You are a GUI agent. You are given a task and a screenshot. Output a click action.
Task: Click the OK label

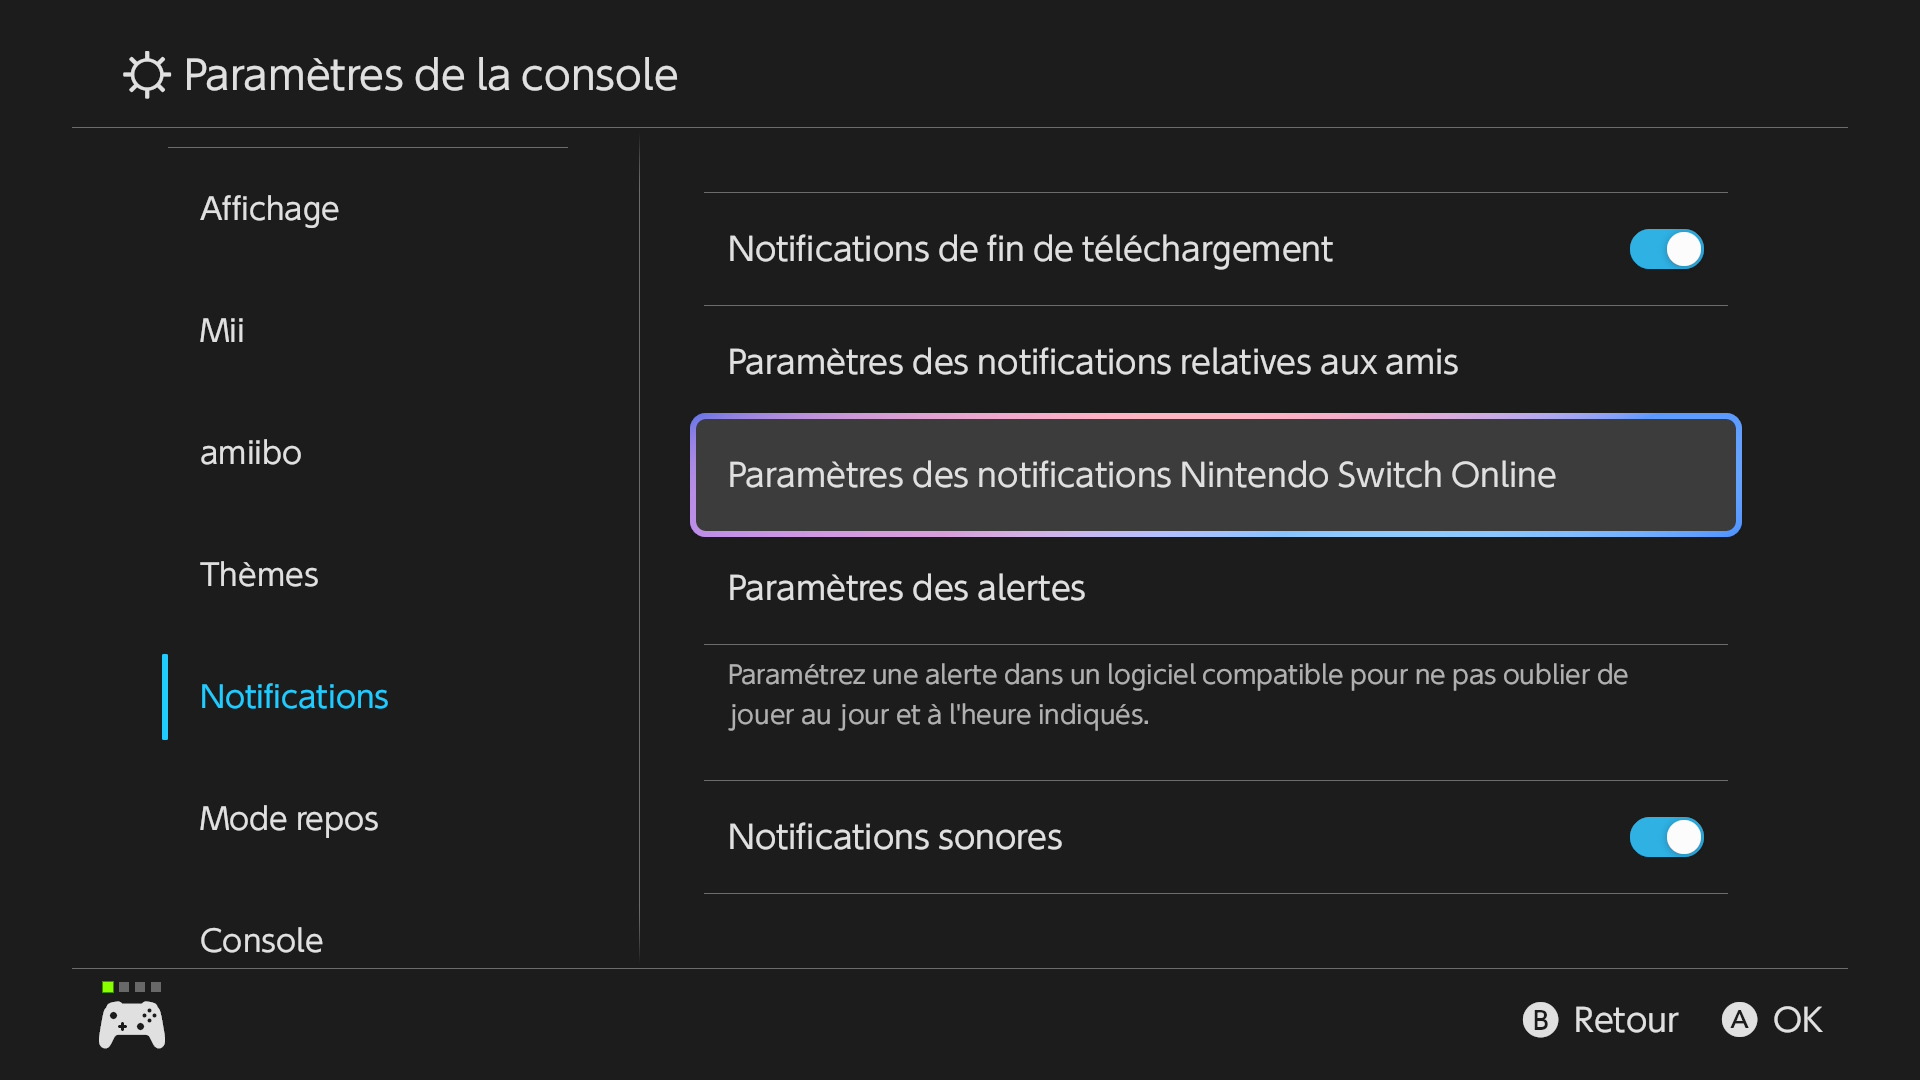tap(1797, 1020)
